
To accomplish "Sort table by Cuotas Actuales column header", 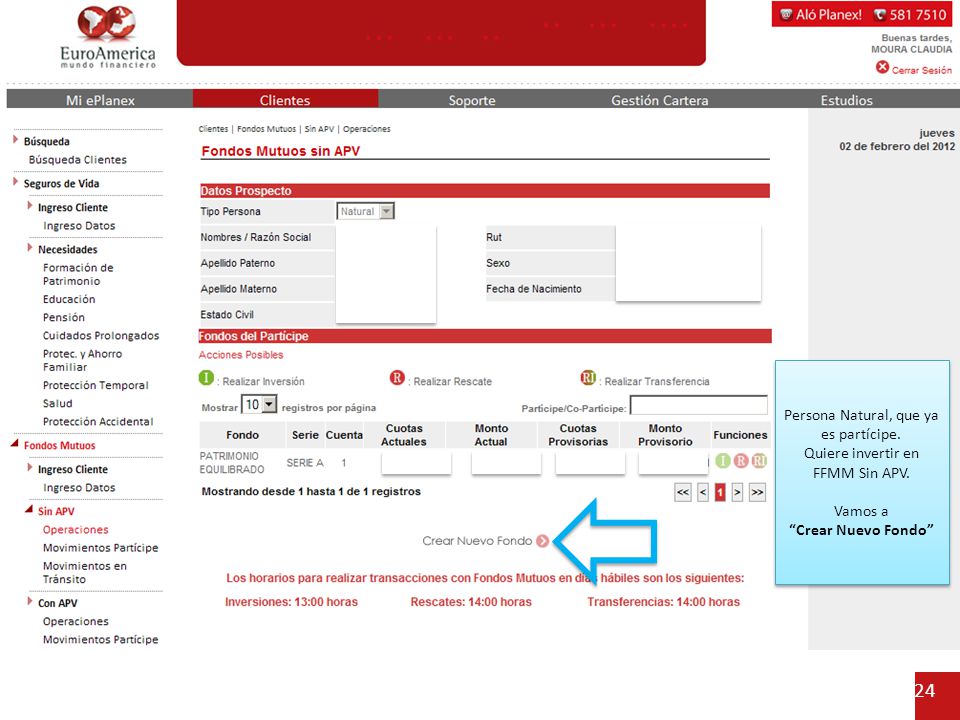I will coord(404,435).
